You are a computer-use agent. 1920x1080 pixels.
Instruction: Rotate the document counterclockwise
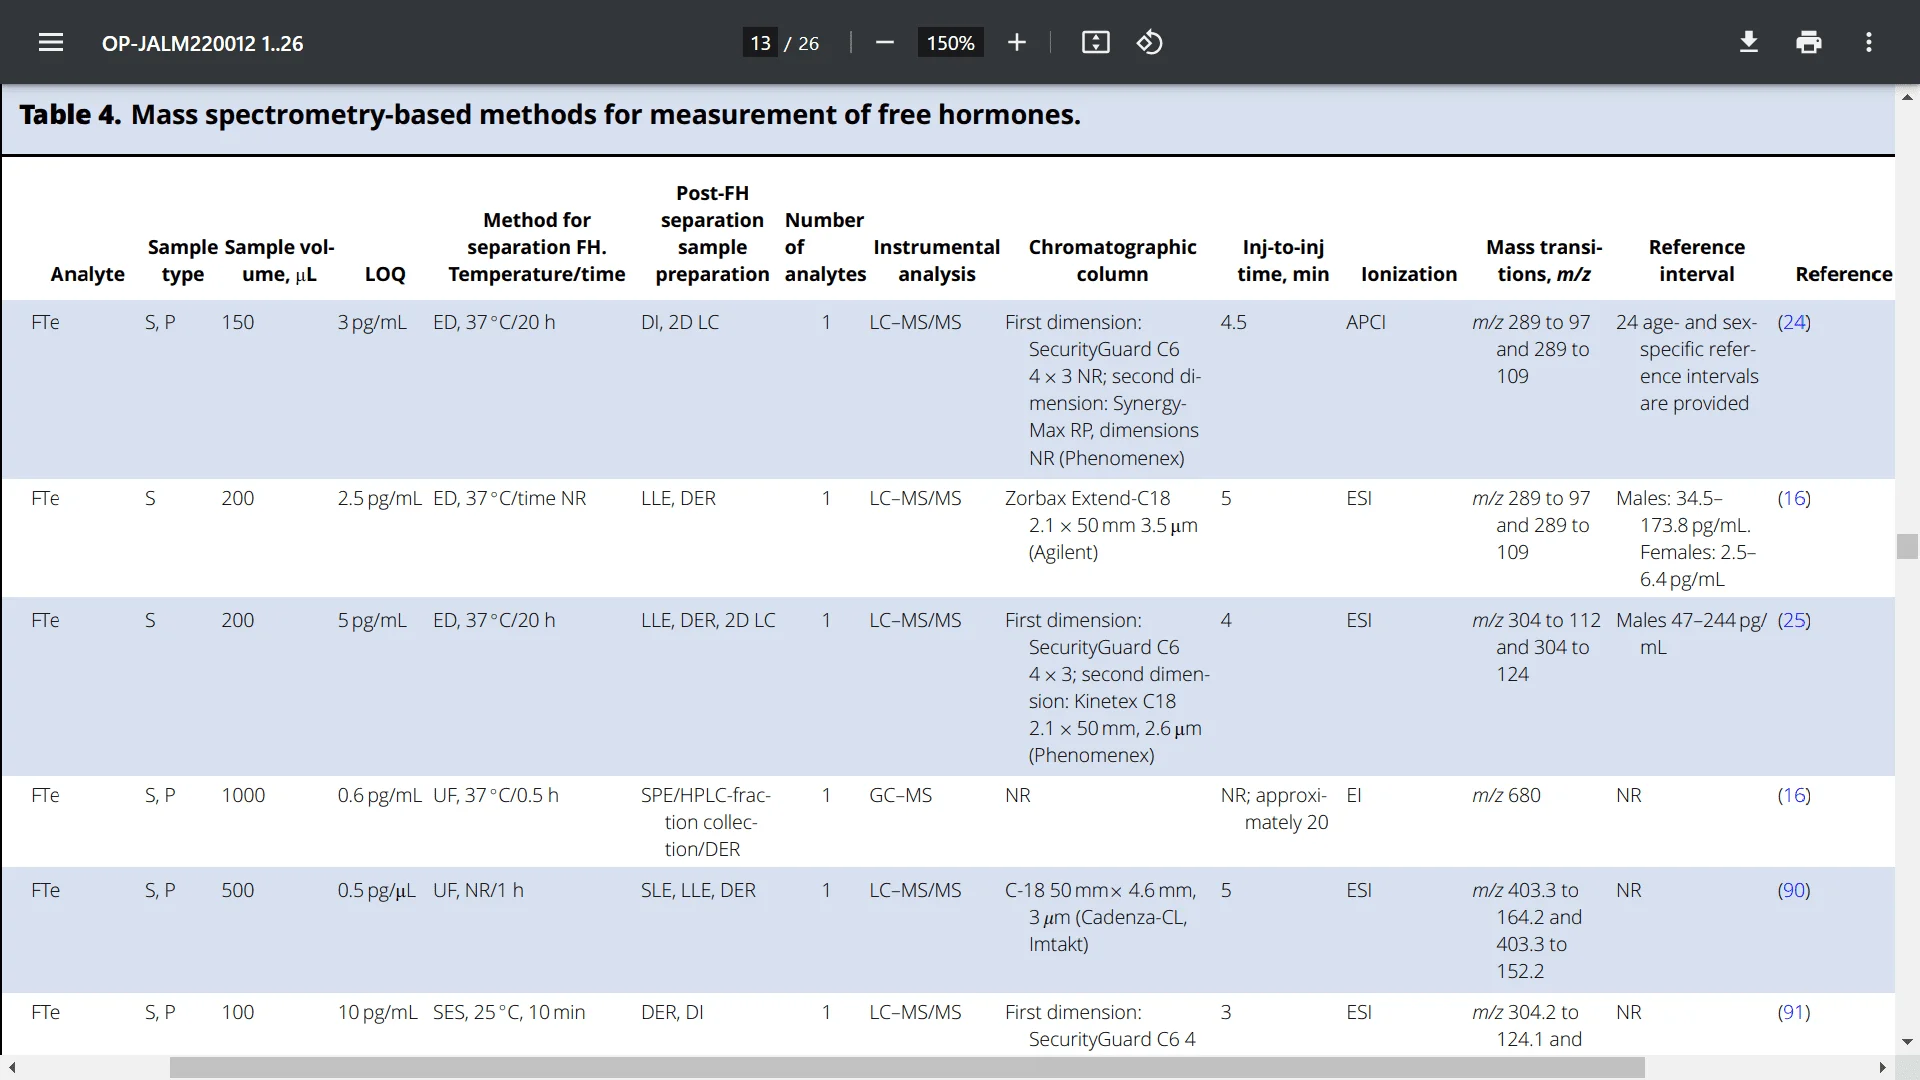pyautogui.click(x=1150, y=42)
